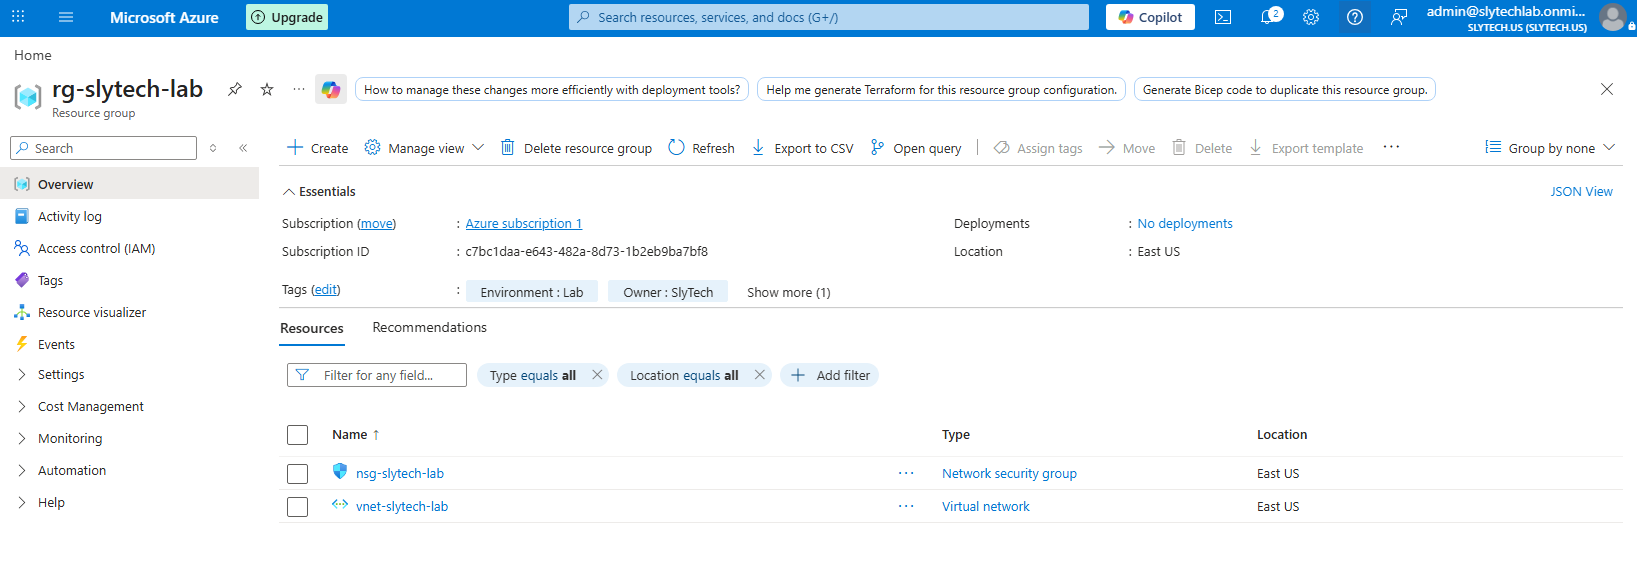
Task: Check the nsg-slytech-lab row checkbox
Action: (297, 474)
